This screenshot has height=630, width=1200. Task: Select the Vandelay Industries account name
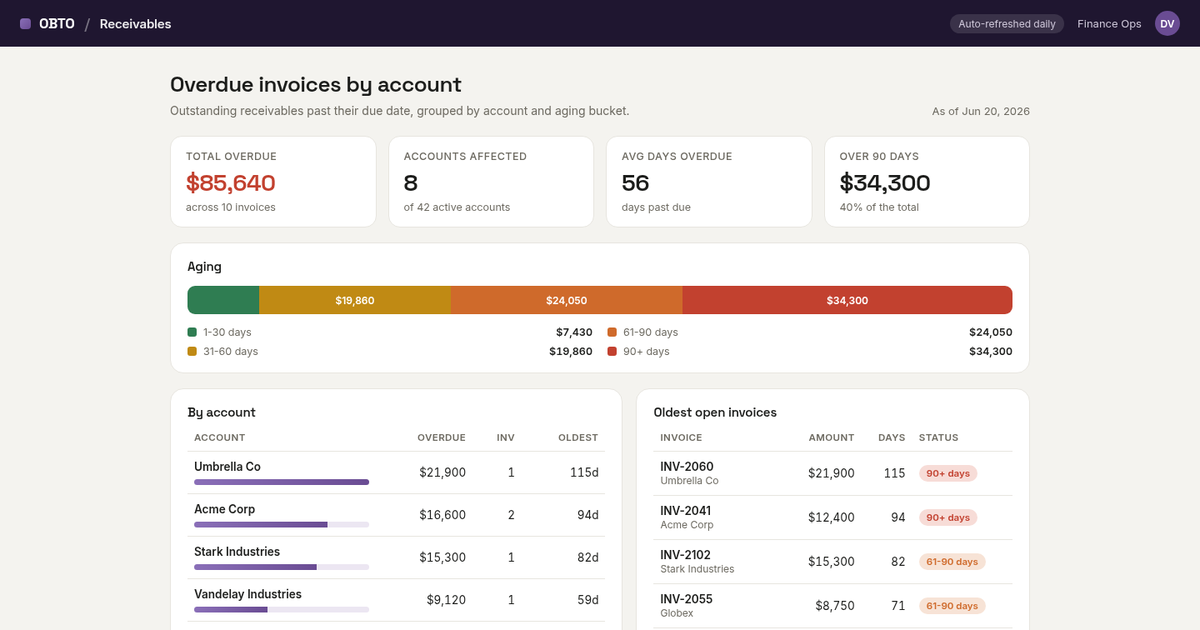tap(248, 594)
